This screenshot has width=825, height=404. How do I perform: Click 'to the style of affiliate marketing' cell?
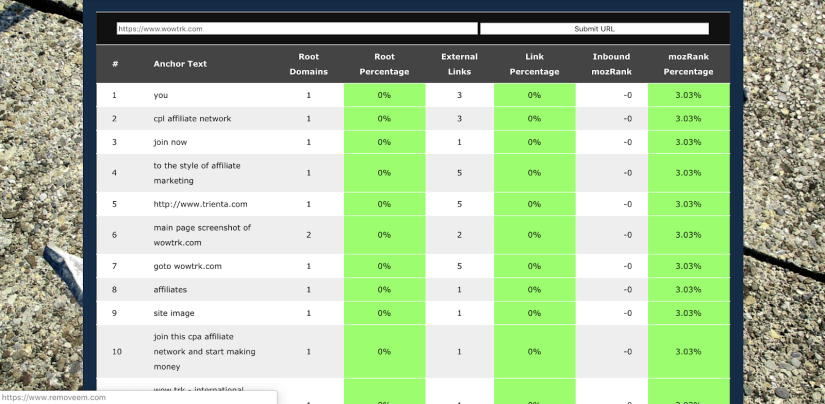(x=197, y=173)
